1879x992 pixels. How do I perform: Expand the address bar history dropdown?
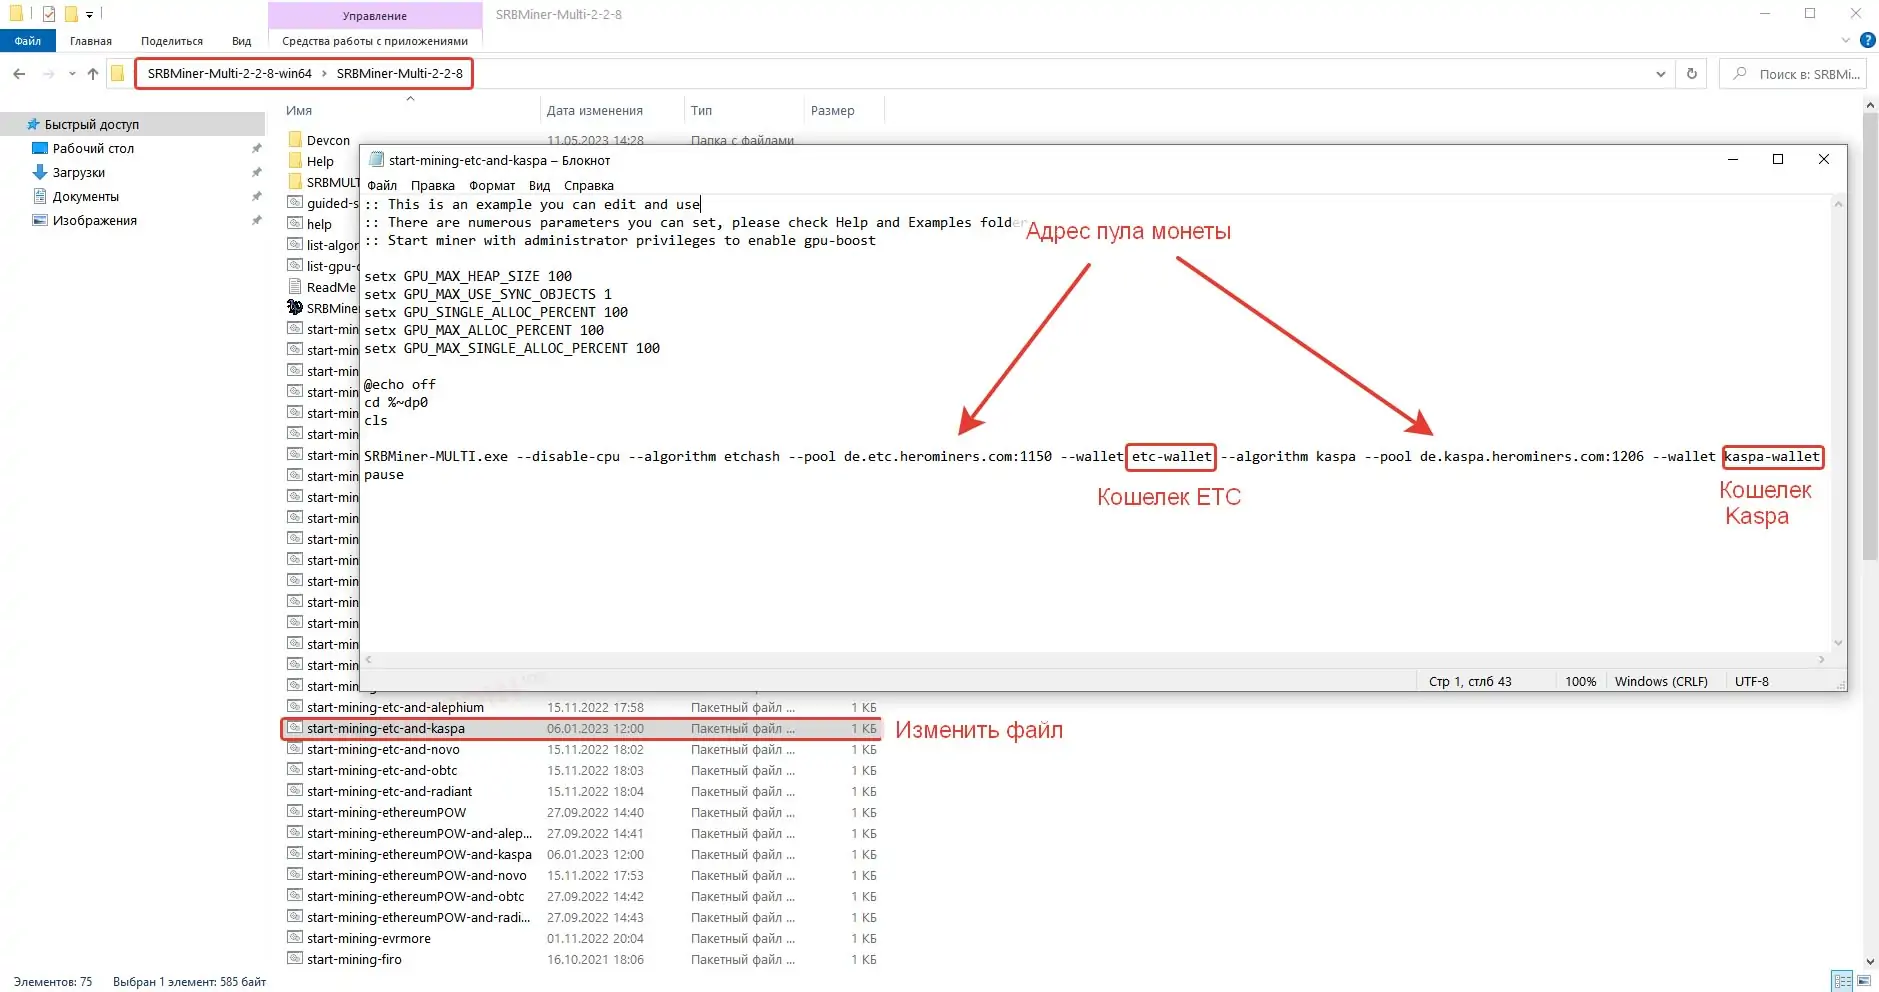point(1661,73)
